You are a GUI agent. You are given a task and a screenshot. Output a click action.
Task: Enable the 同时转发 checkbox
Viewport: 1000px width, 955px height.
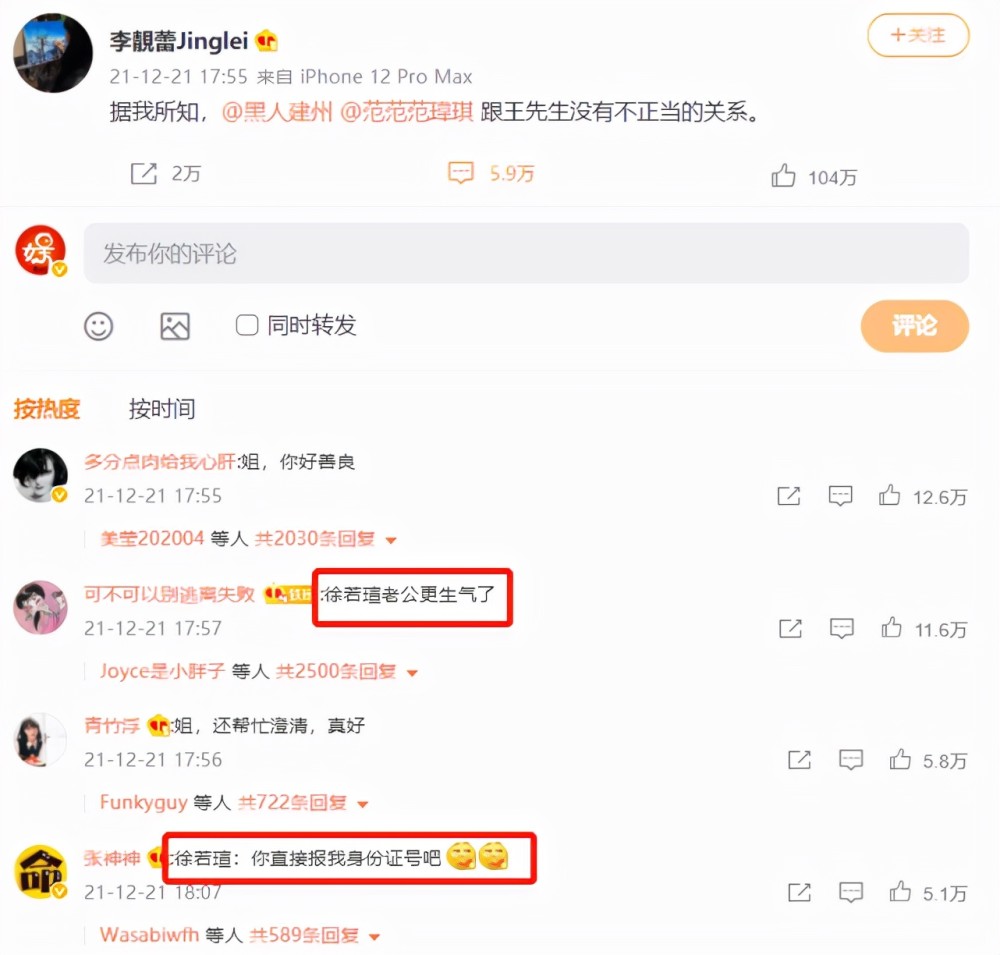(x=247, y=325)
